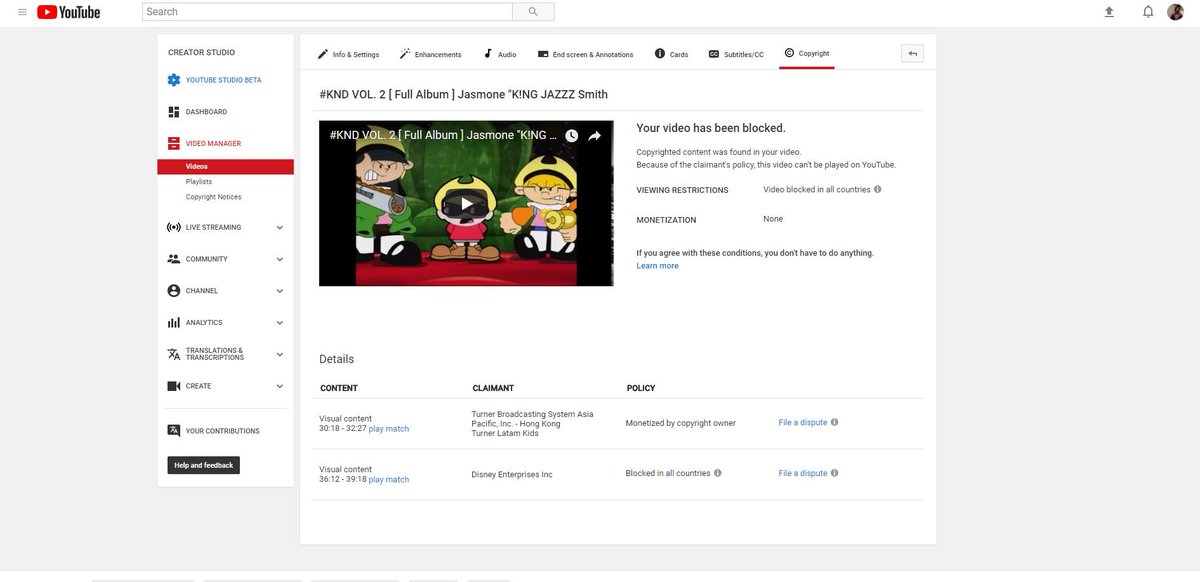Show info beside Turner File a dispute

click(835, 422)
